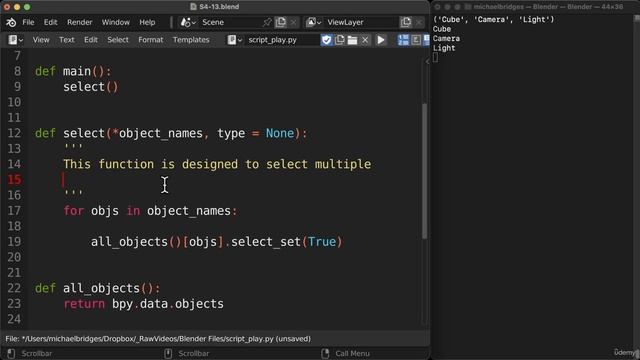Unlink script_play.py with the X icon

point(365,40)
